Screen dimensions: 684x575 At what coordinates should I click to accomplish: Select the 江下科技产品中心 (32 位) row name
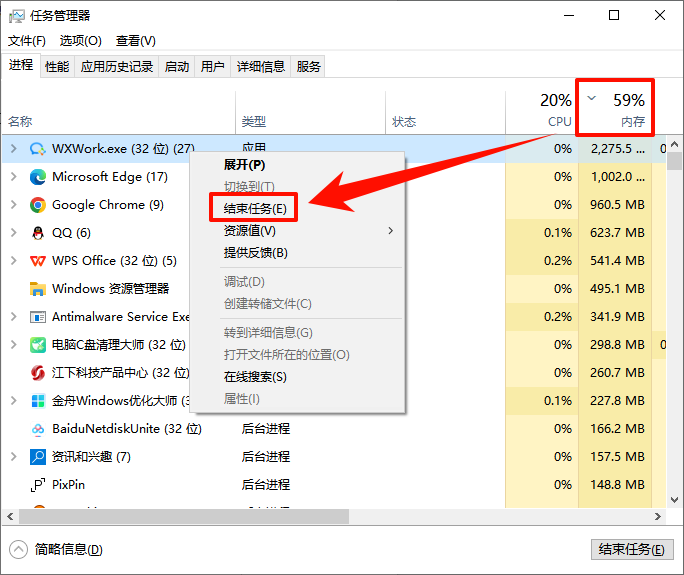pos(120,373)
